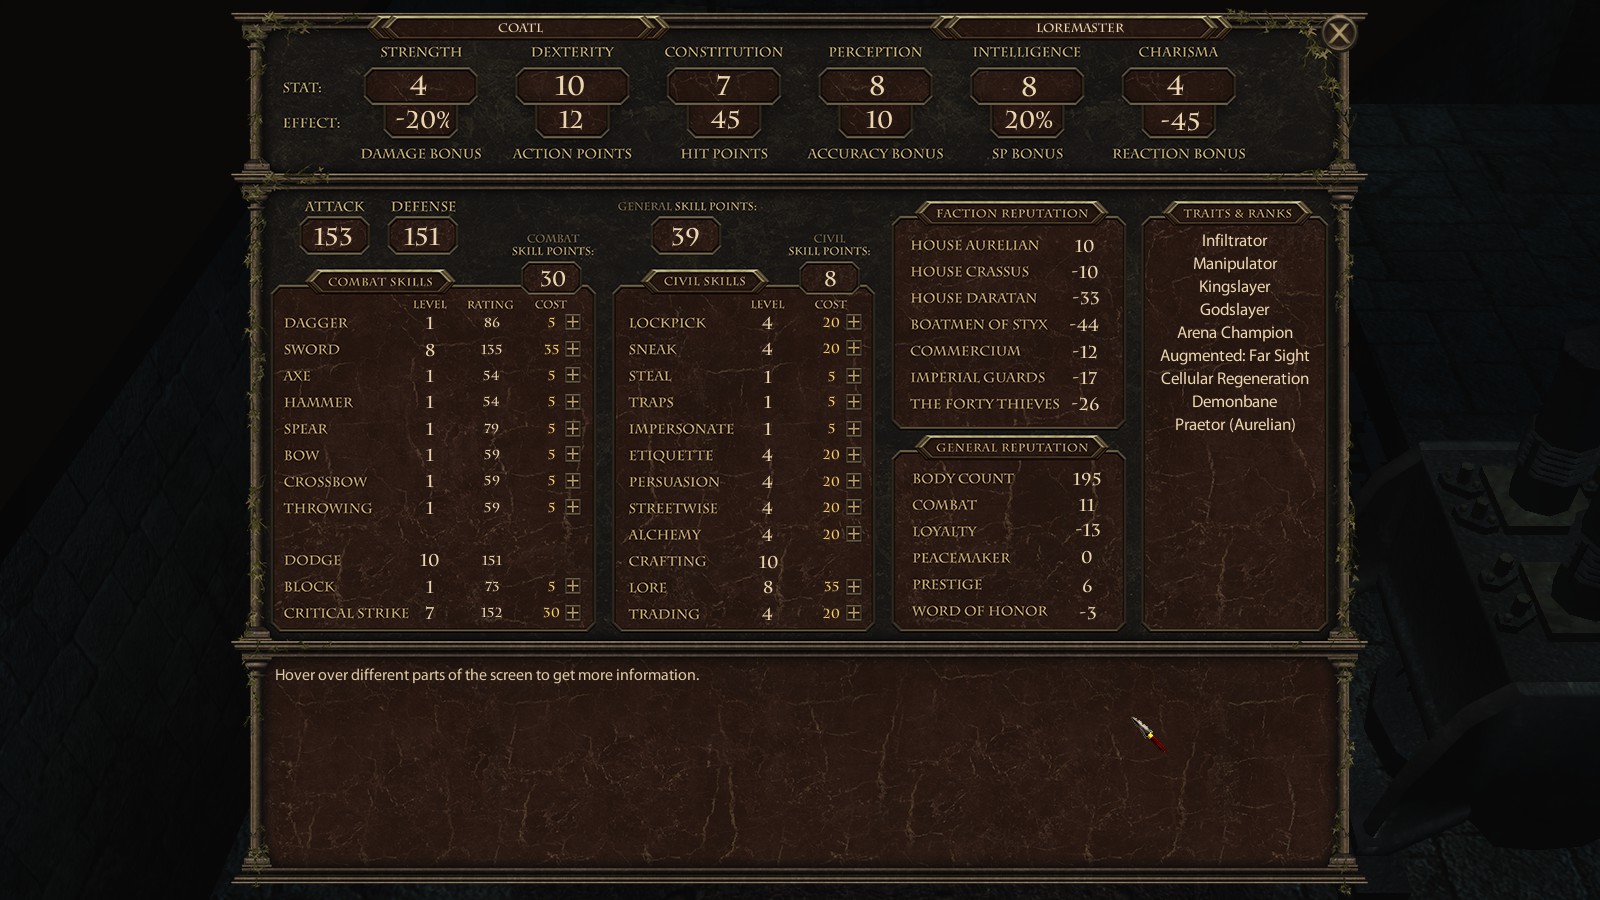This screenshot has height=900, width=1600.
Task: Raise Sword skill using the plus icon
Action: [573, 349]
